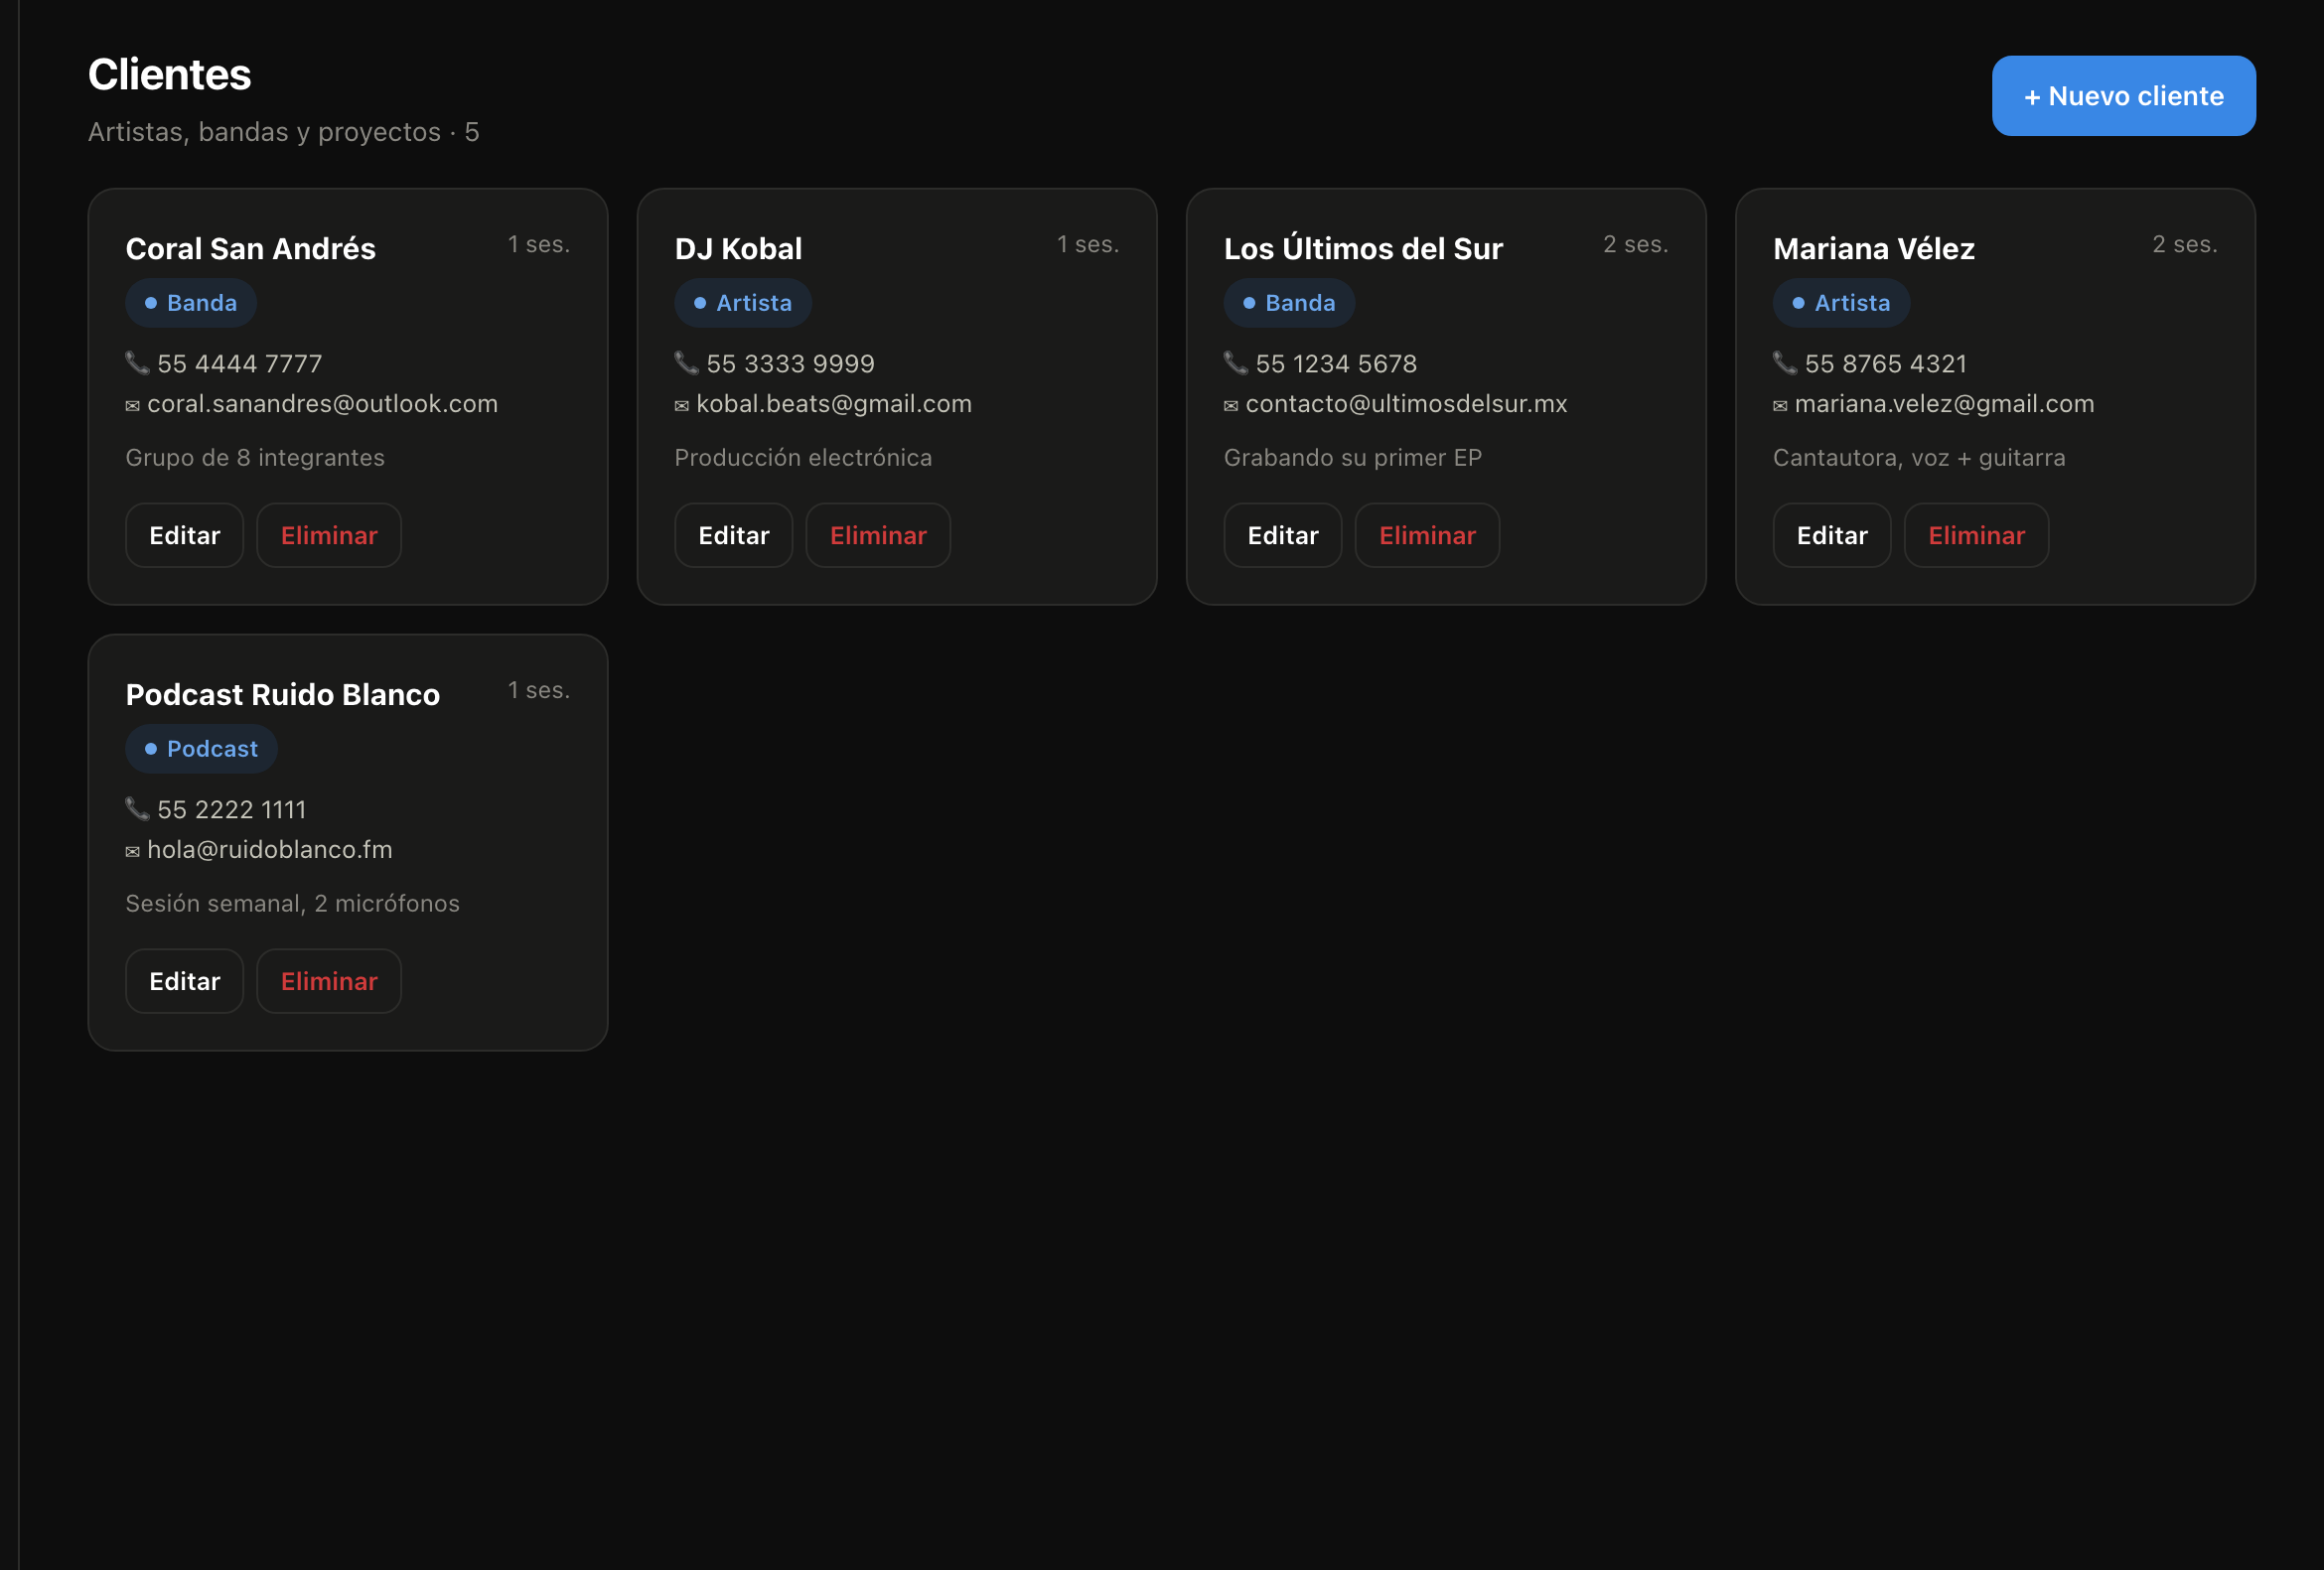Click phone icon on Podcast Ruido Blanco card
The height and width of the screenshot is (1570, 2324).
click(137, 809)
